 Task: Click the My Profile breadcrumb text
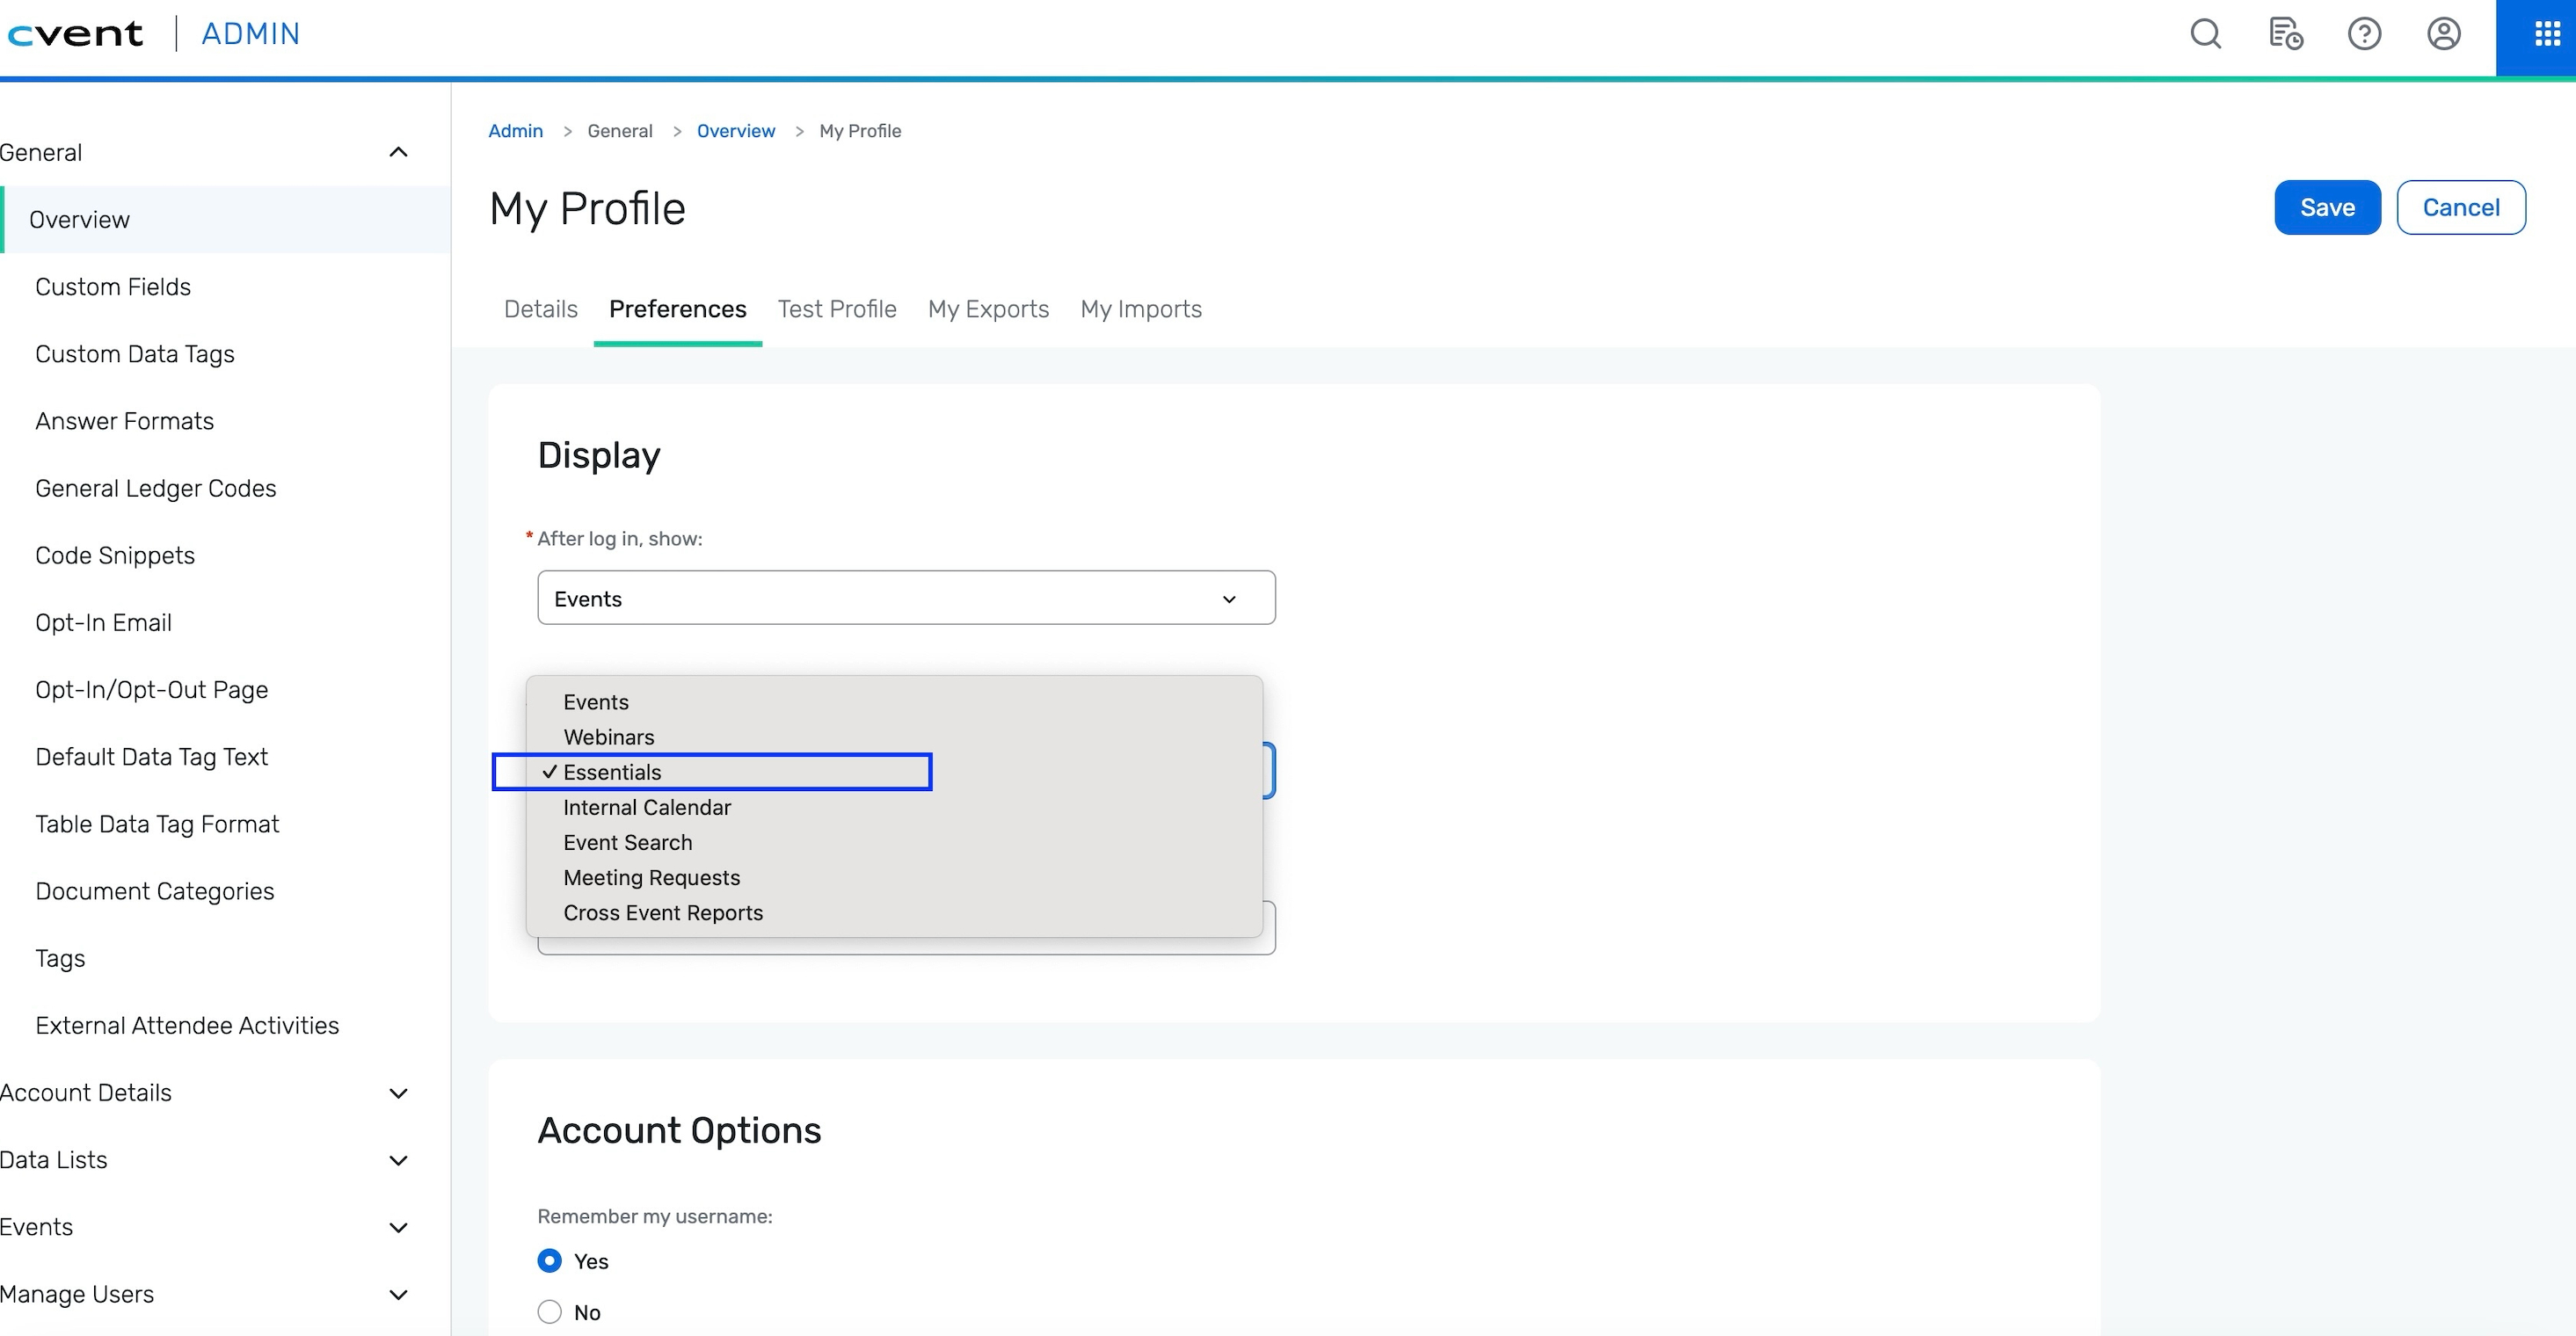860,131
